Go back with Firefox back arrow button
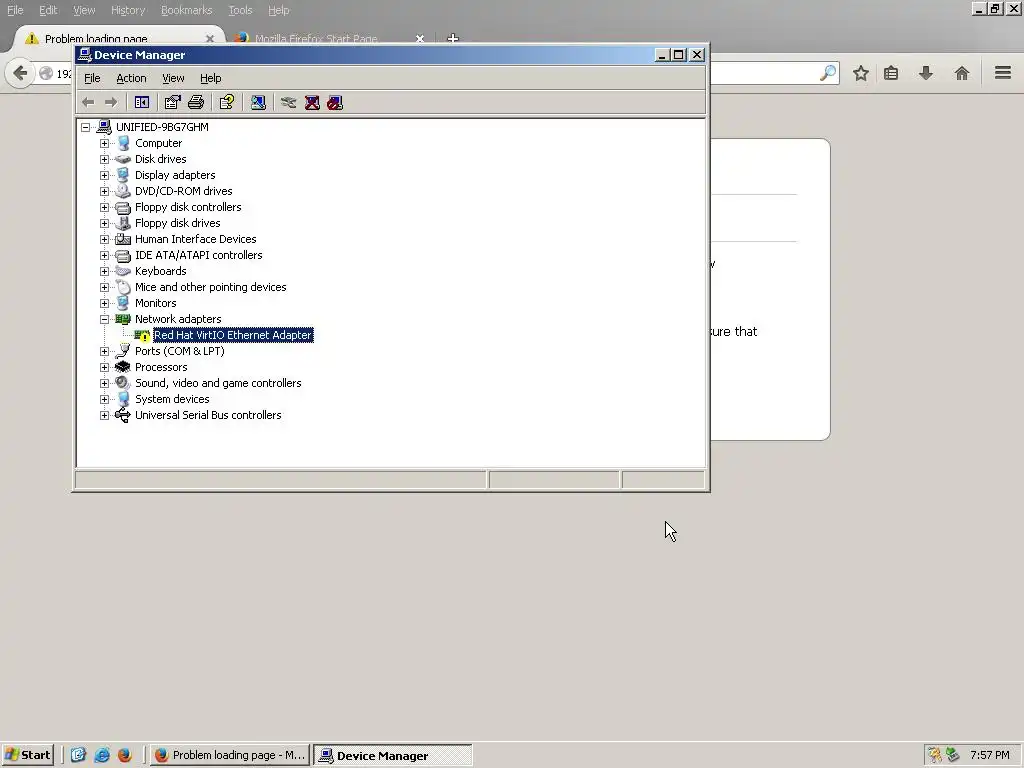This screenshot has height=768, width=1024. click(x=20, y=73)
